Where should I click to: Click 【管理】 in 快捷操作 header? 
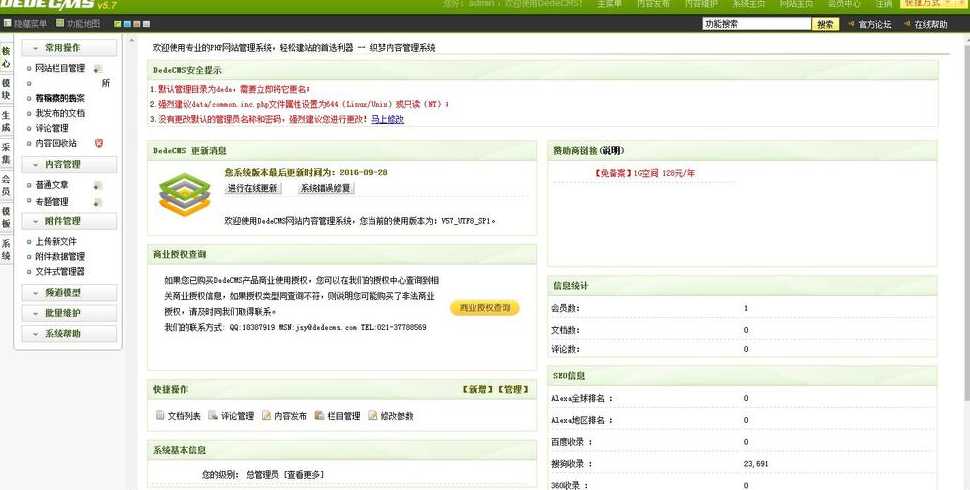click(513, 390)
